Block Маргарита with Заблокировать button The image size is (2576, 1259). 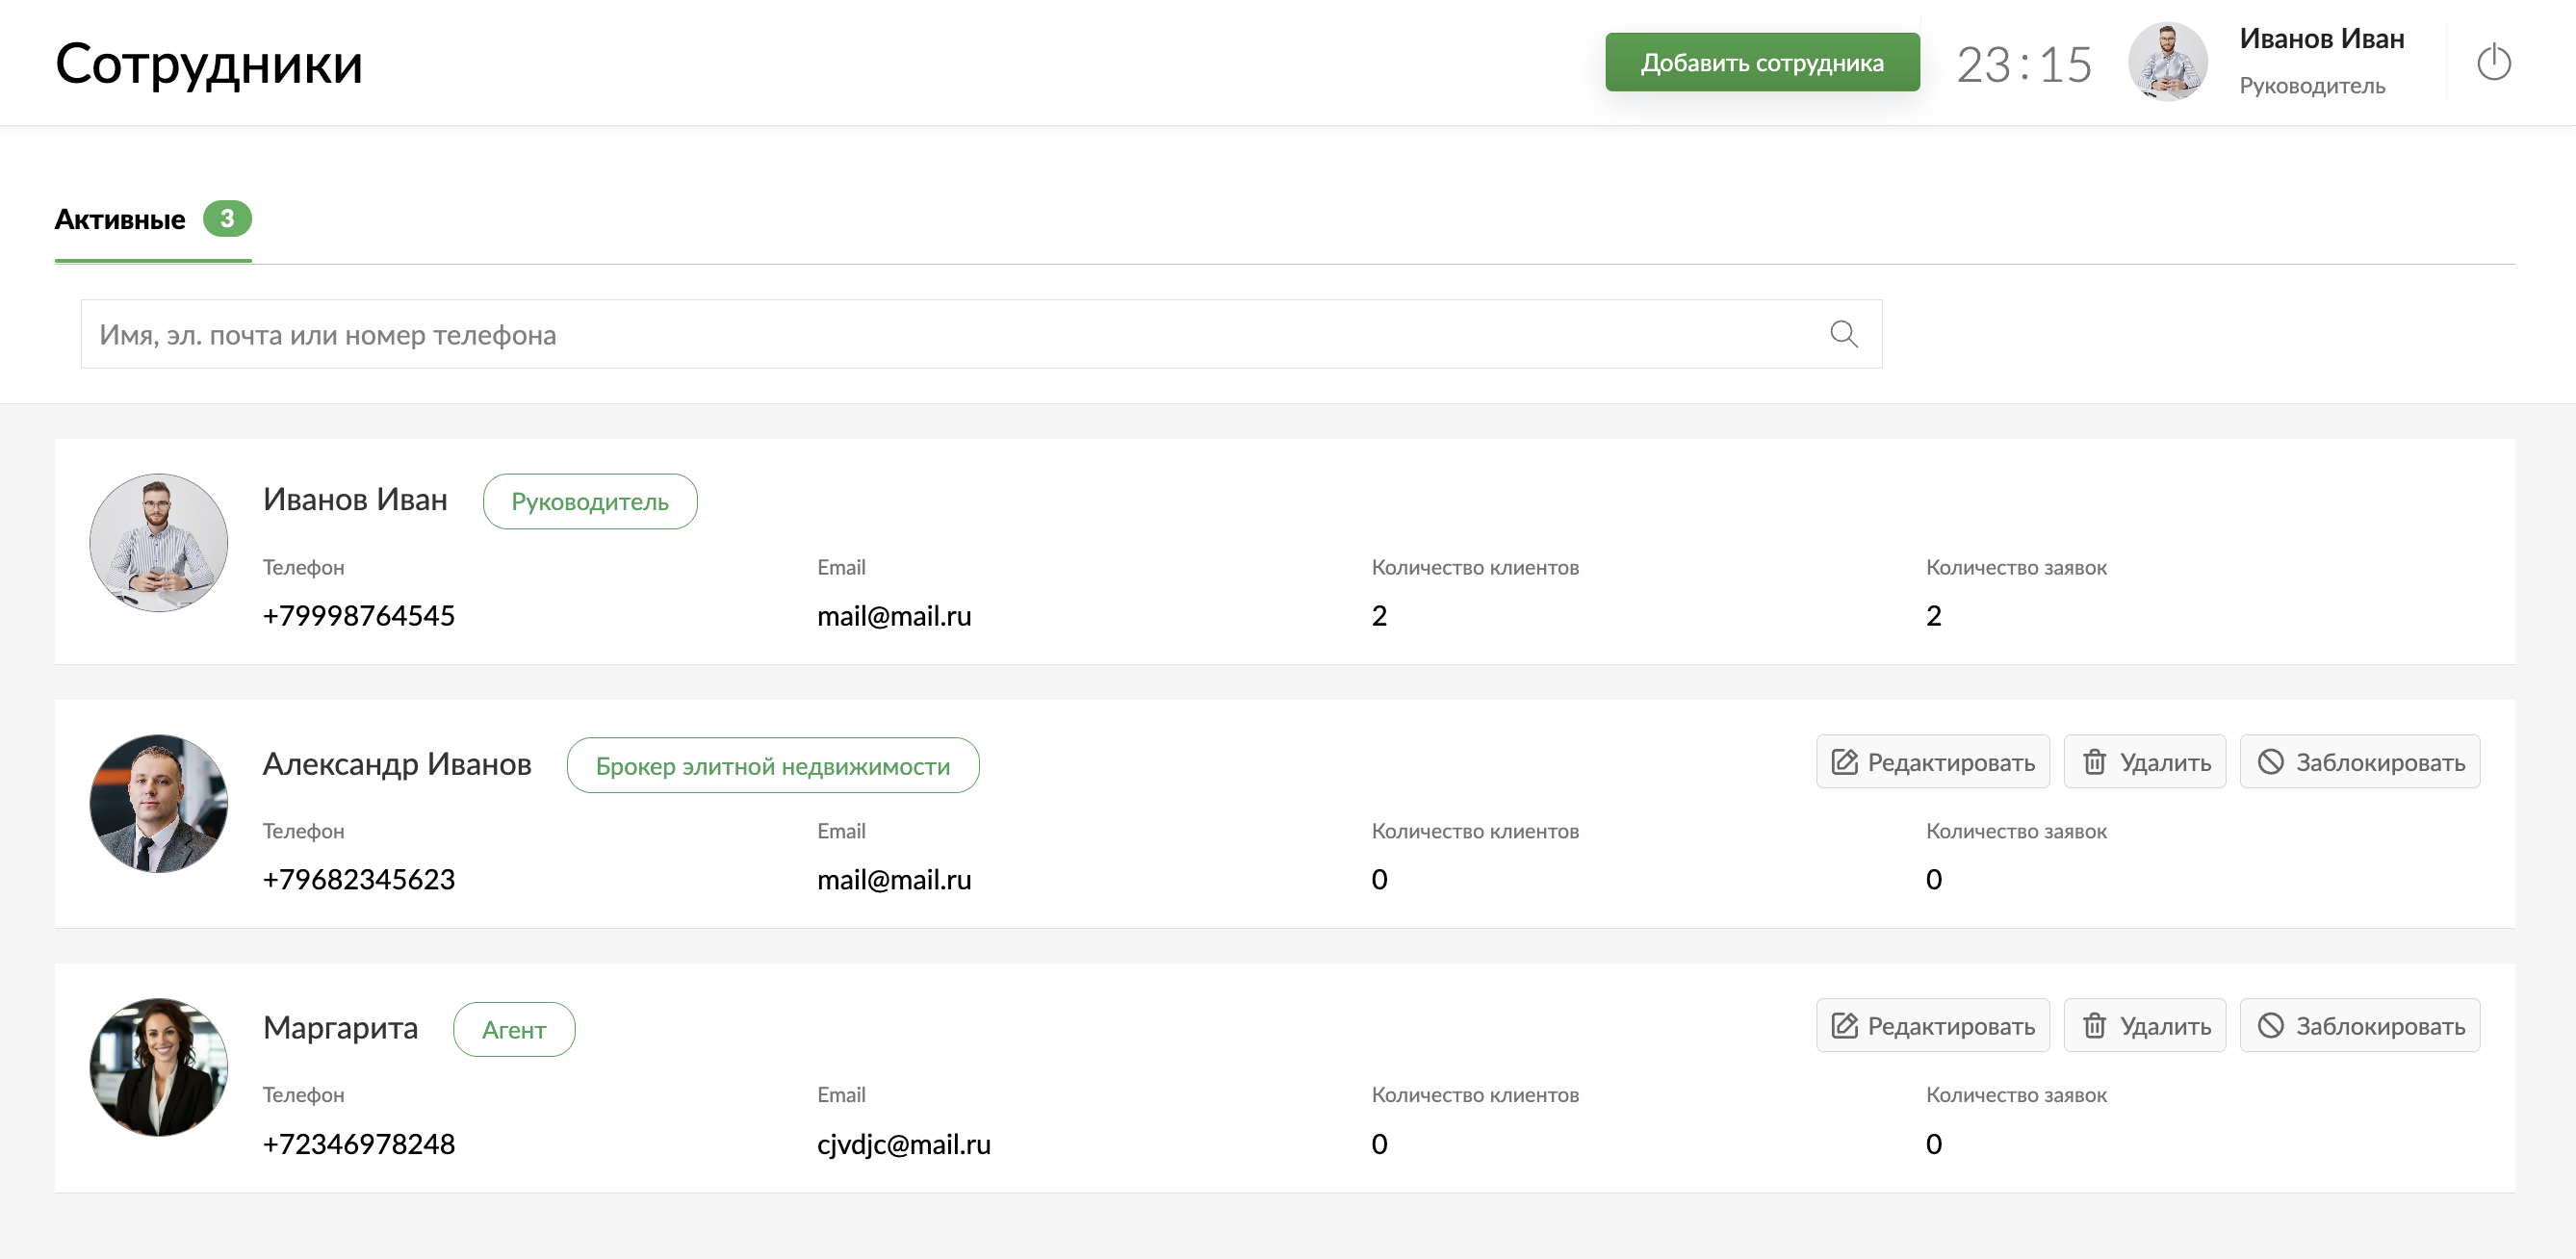[2359, 1026]
